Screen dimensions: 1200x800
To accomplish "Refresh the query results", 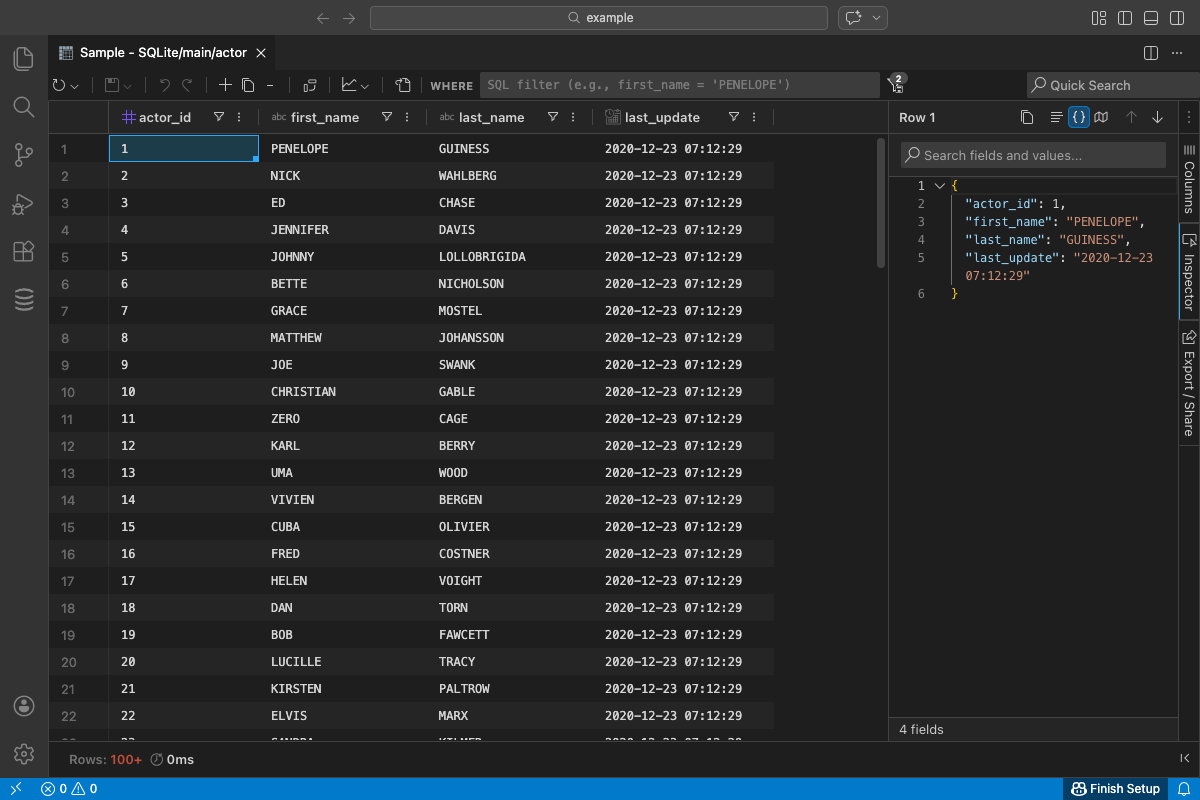I will pyautogui.click(x=58, y=85).
